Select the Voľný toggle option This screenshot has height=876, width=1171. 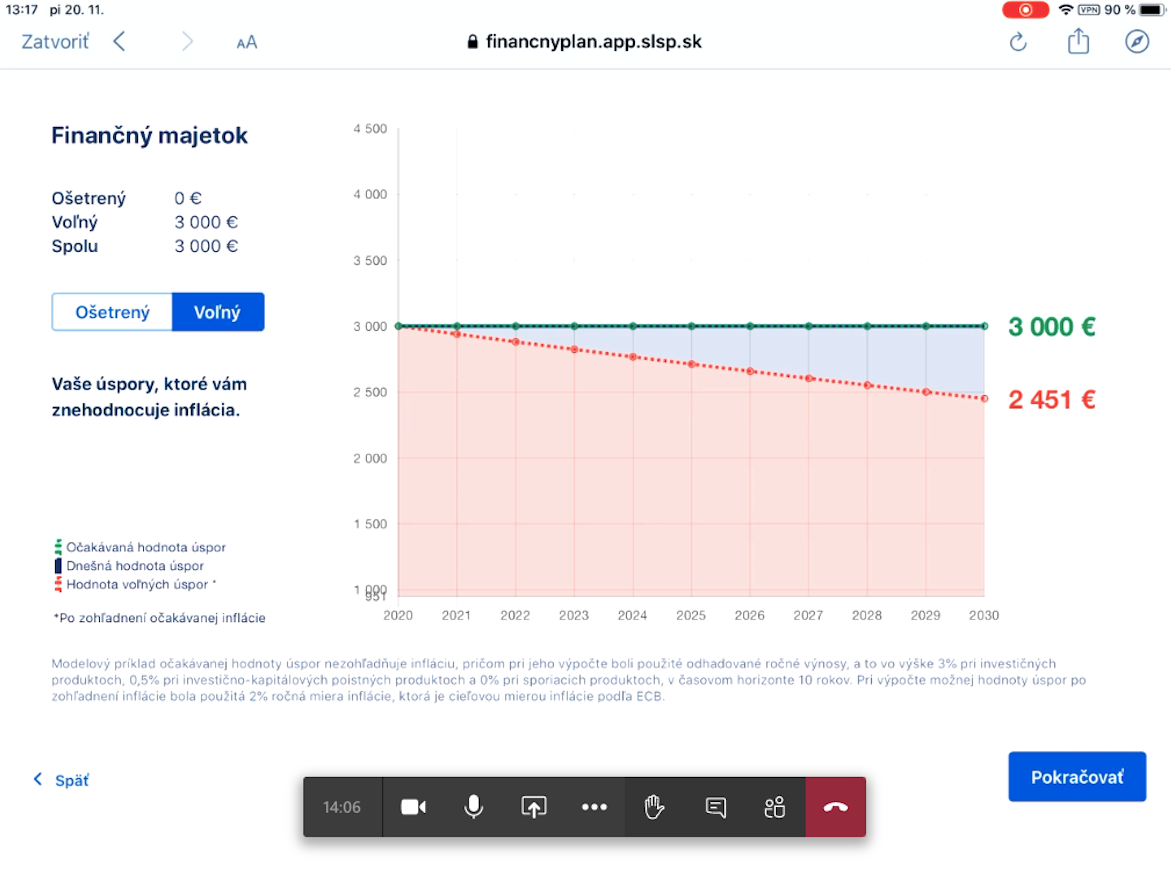point(218,312)
